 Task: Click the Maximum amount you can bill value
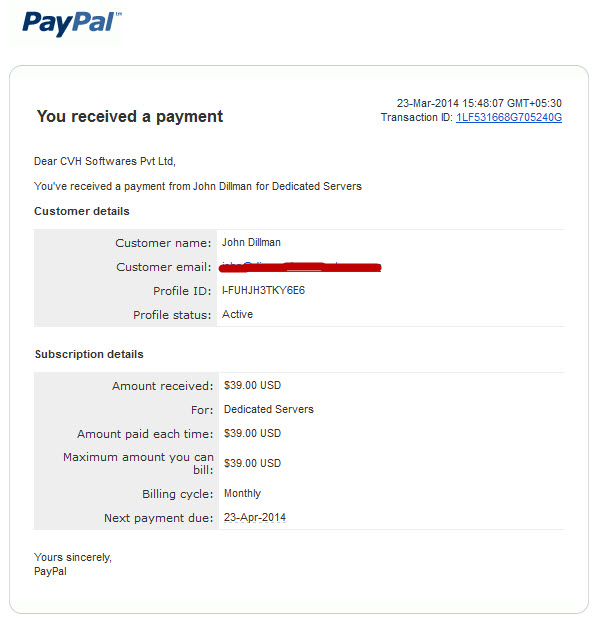pos(252,463)
